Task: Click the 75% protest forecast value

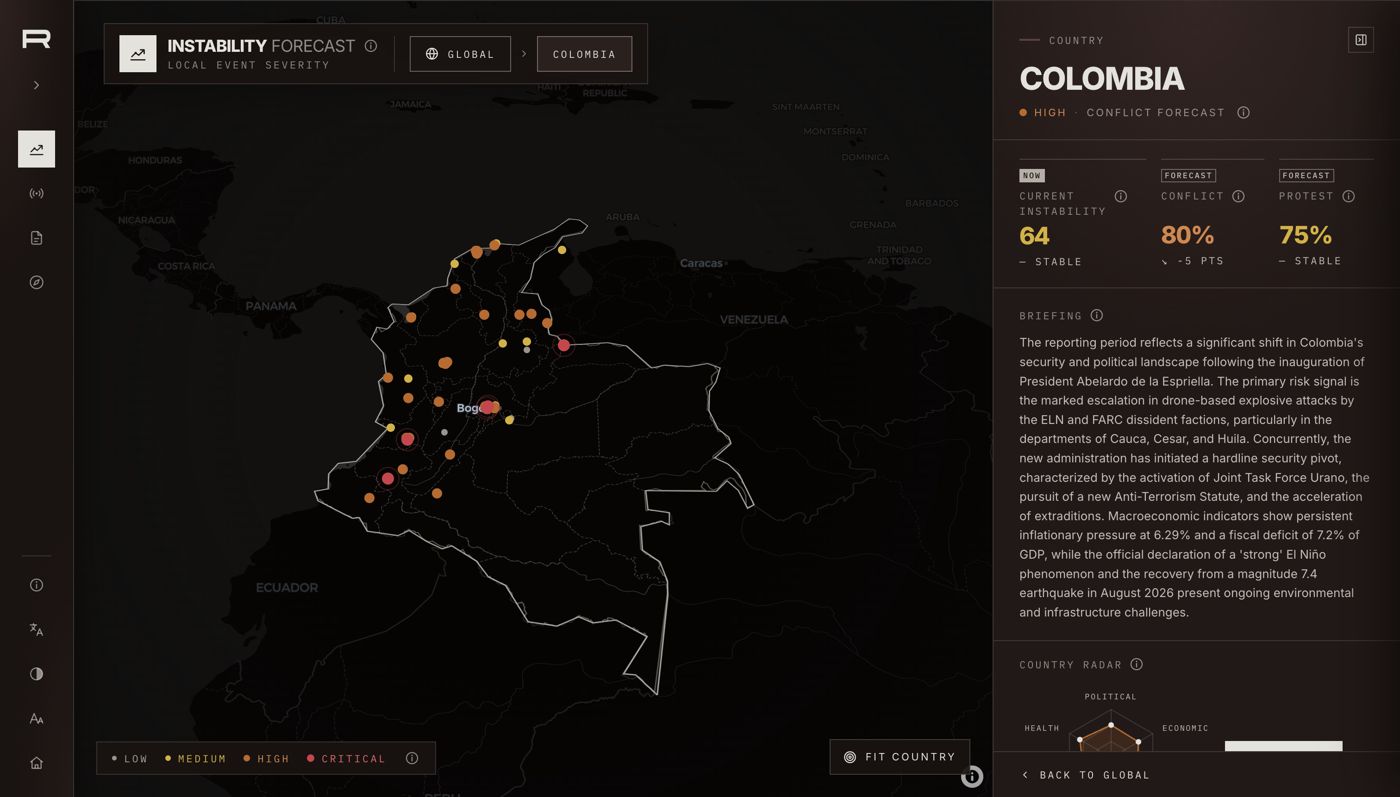Action: (x=1306, y=236)
